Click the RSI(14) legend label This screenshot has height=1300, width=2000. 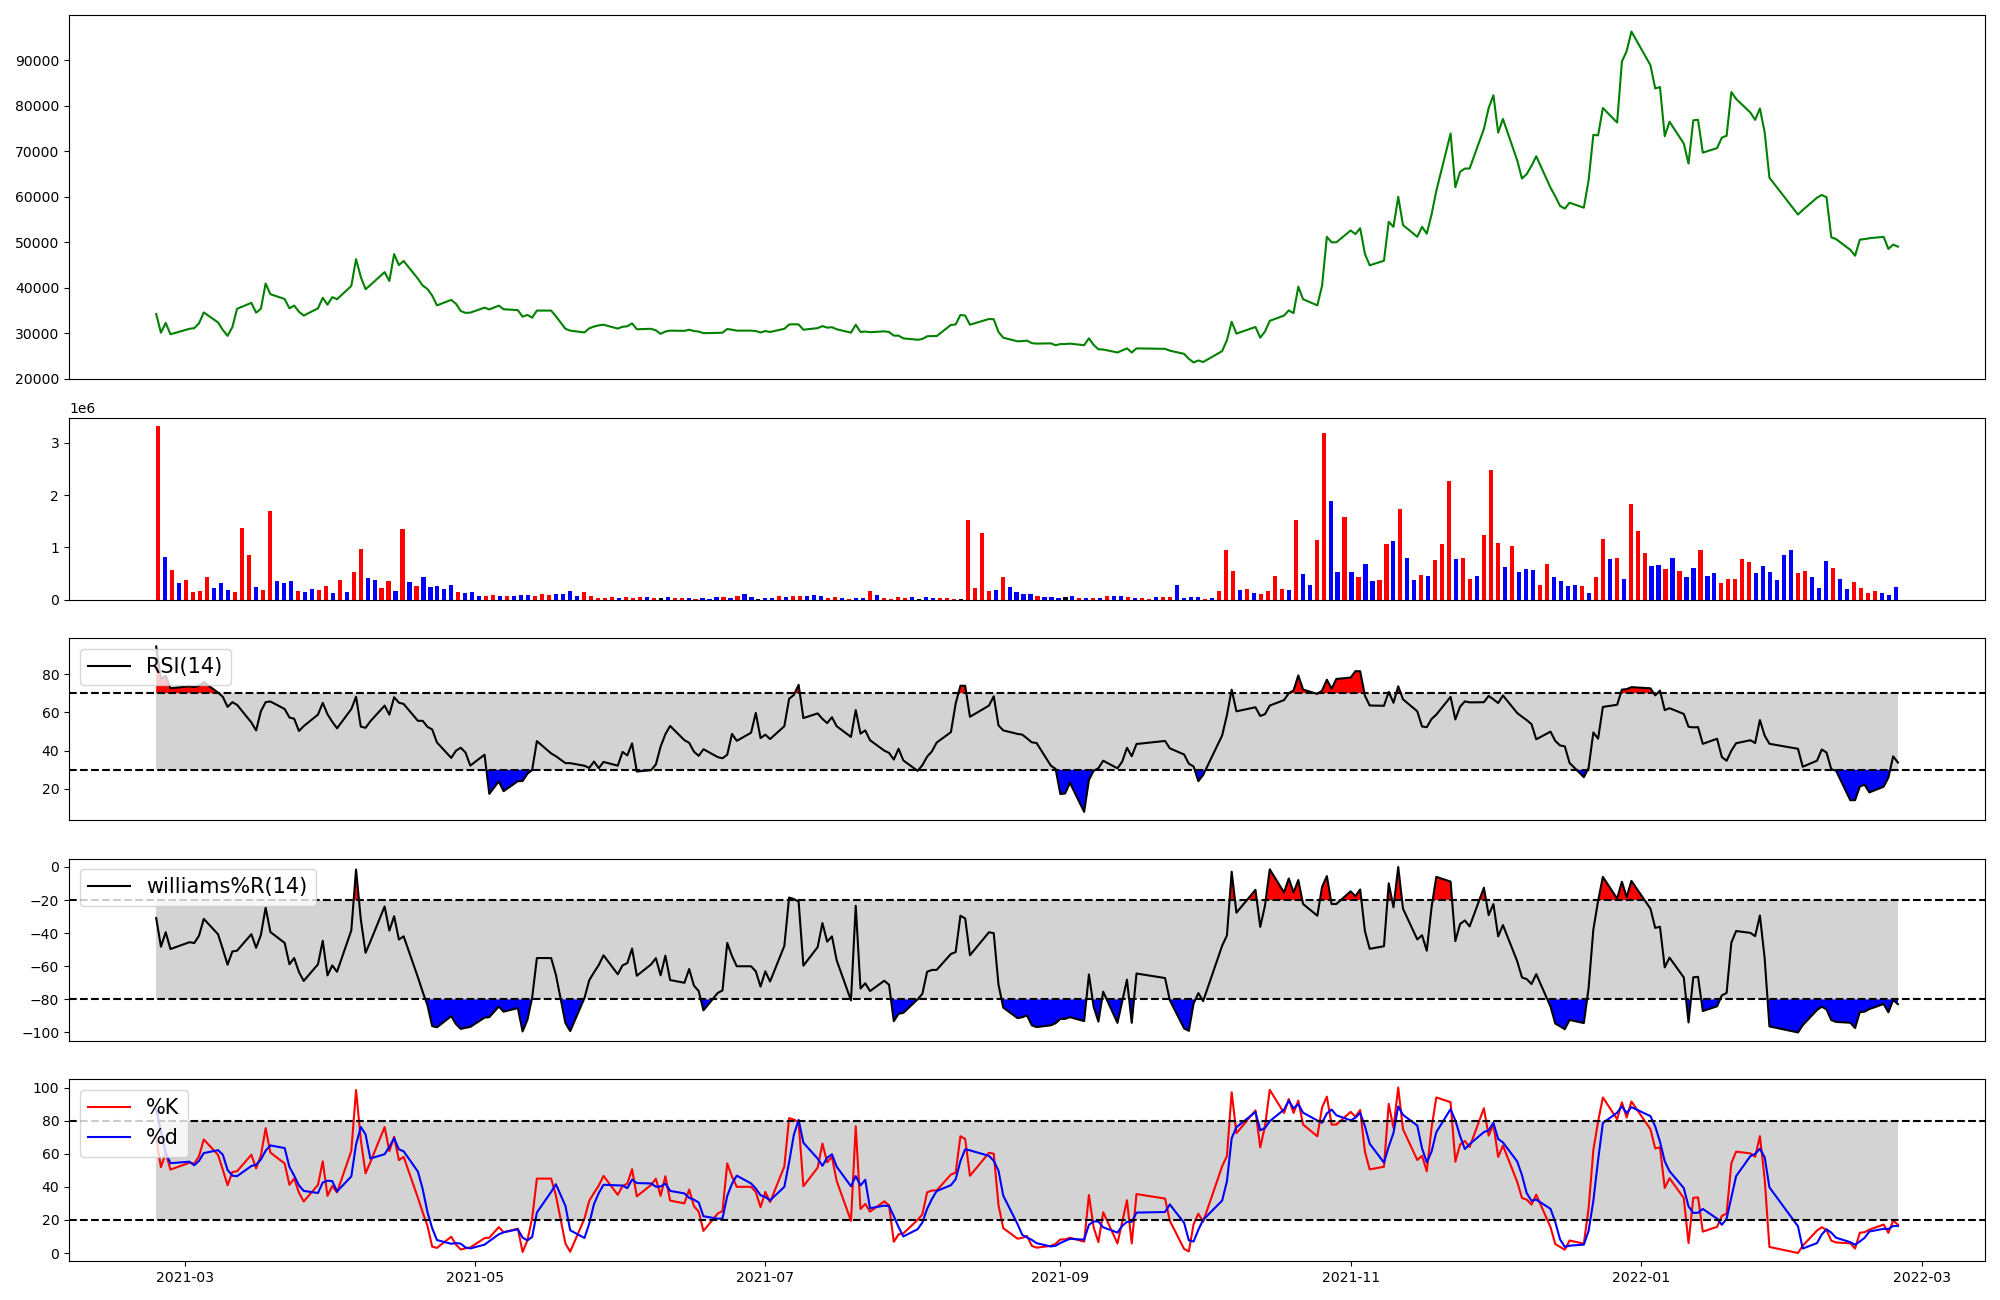tap(184, 666)
